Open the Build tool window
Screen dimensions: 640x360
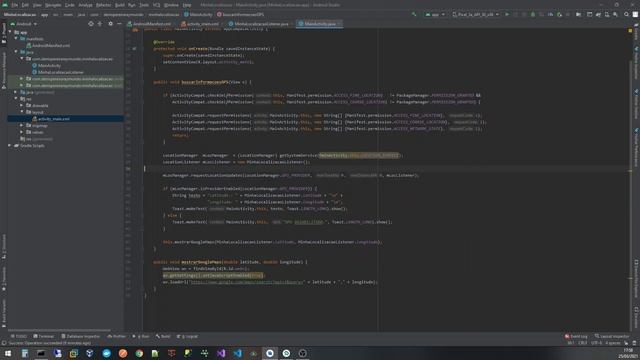tap(163, 336)
